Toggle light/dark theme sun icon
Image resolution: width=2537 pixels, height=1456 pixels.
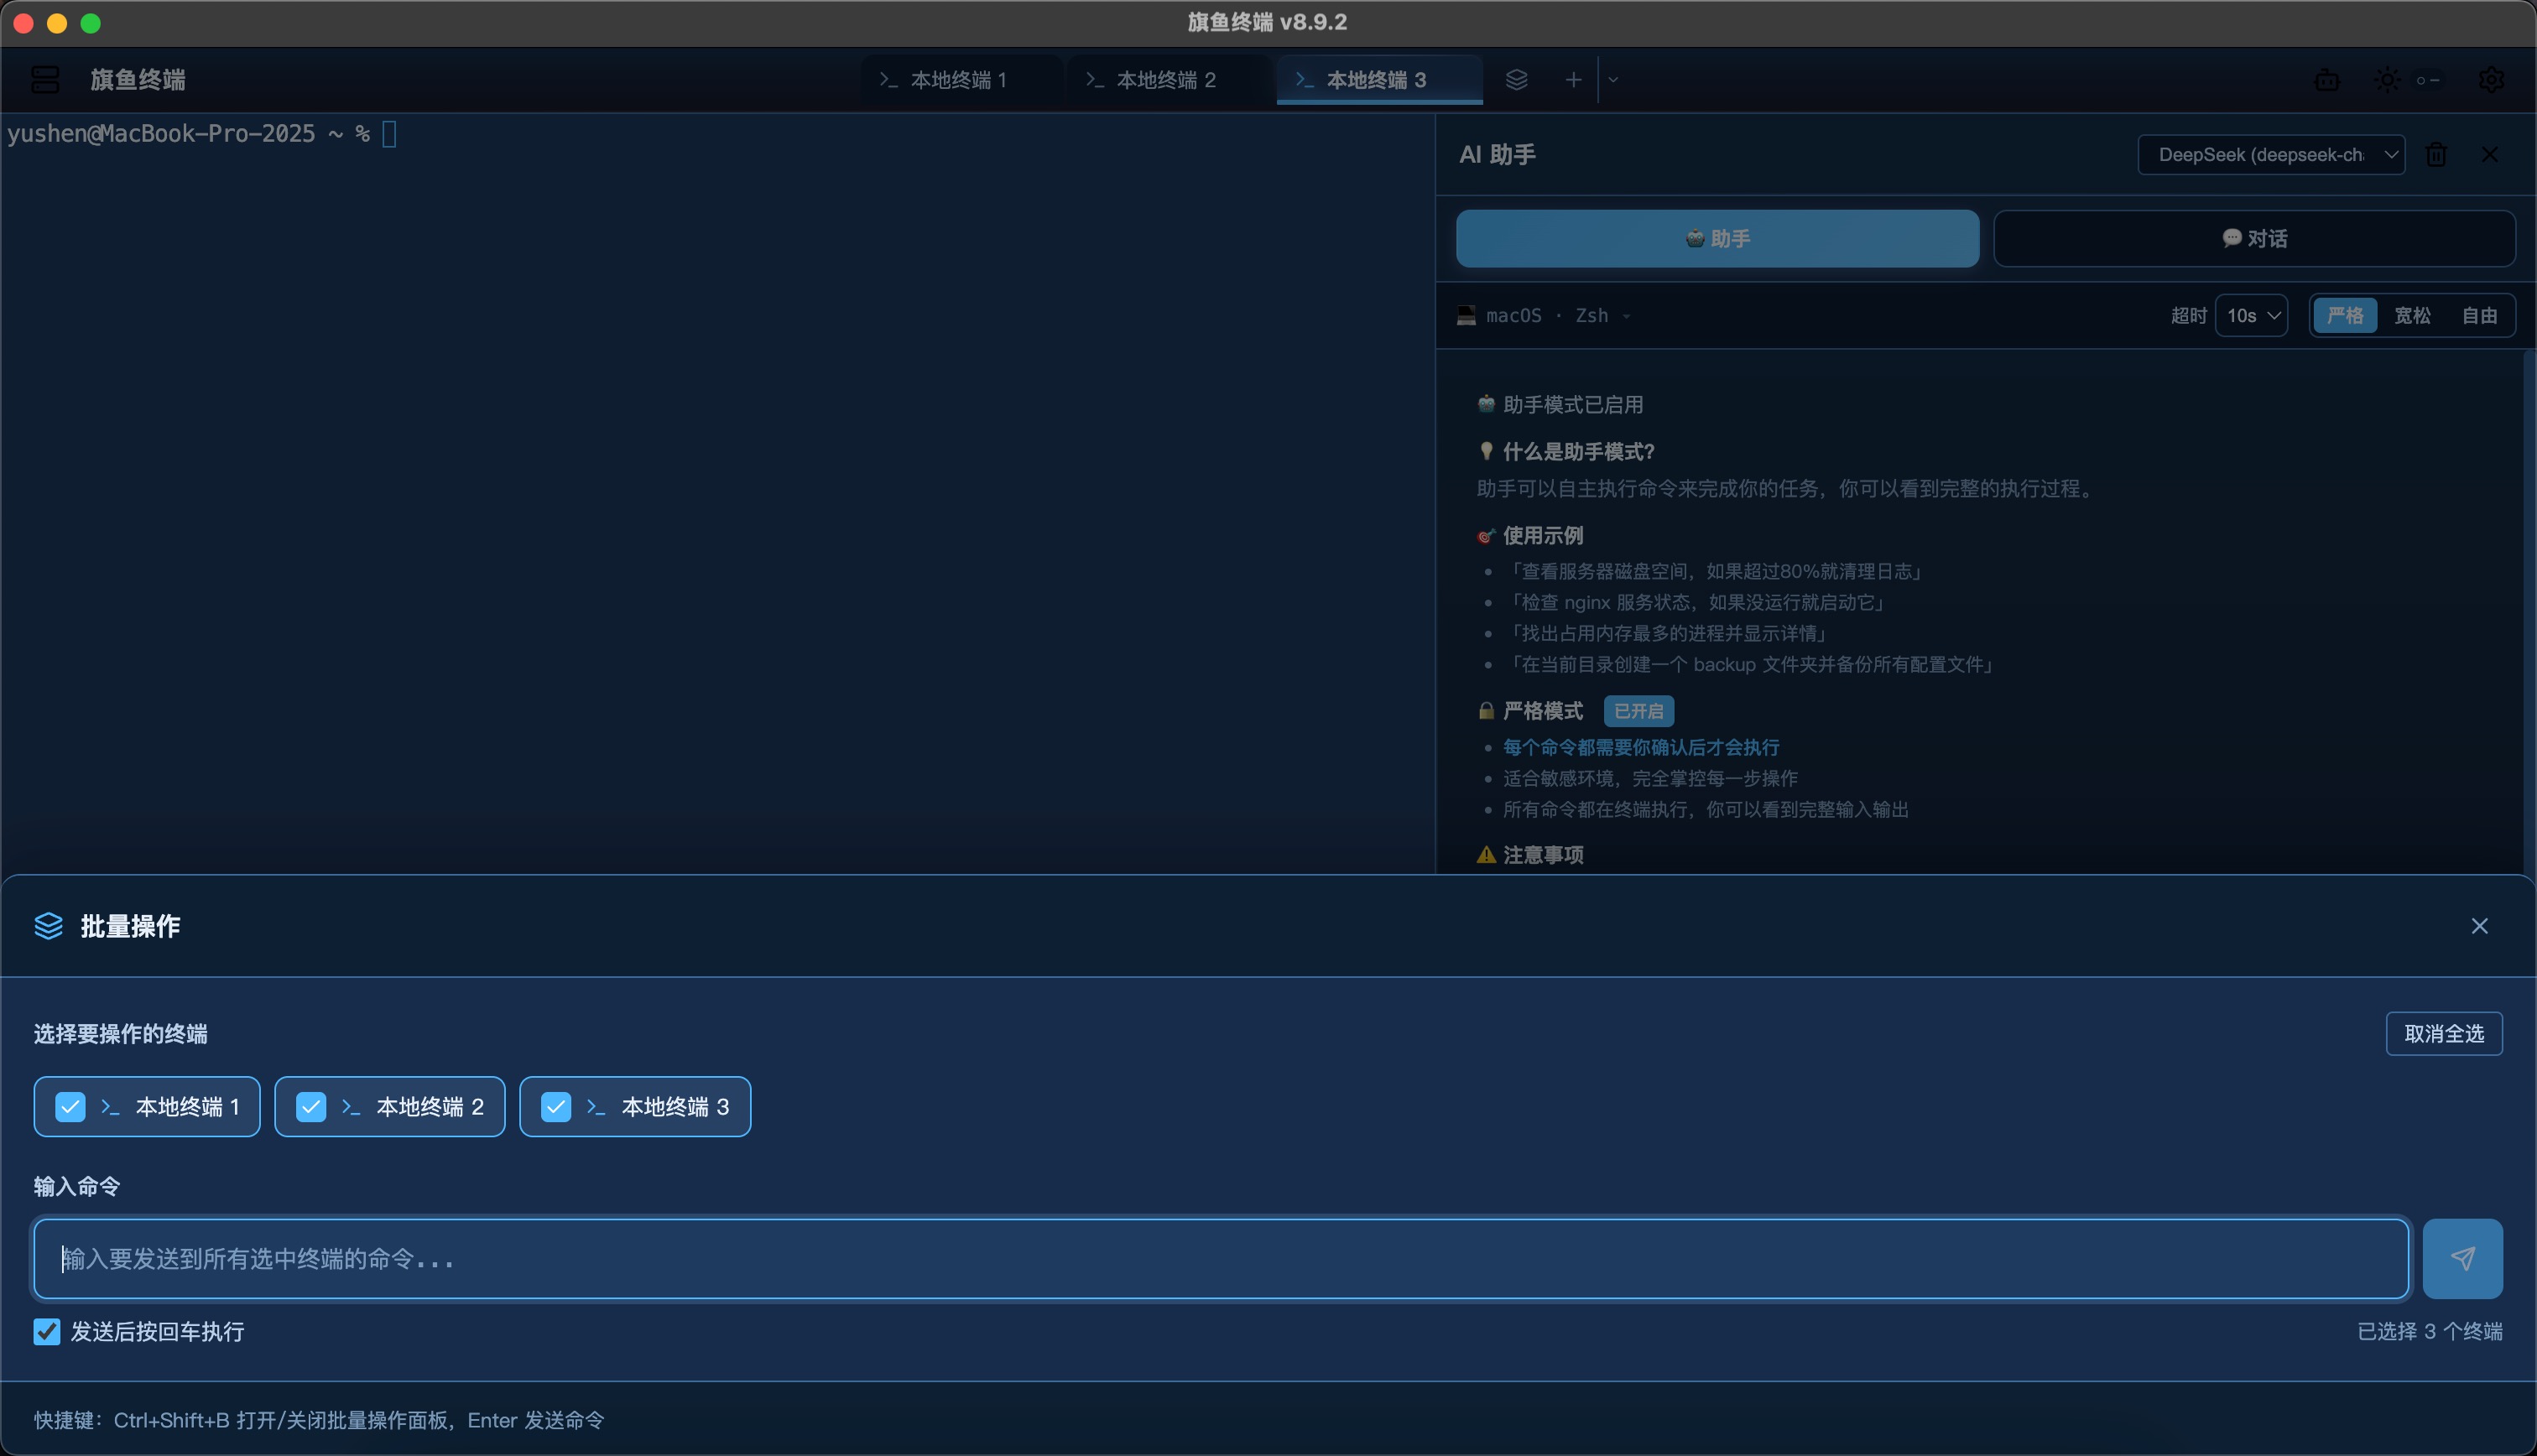[2387, 80]
